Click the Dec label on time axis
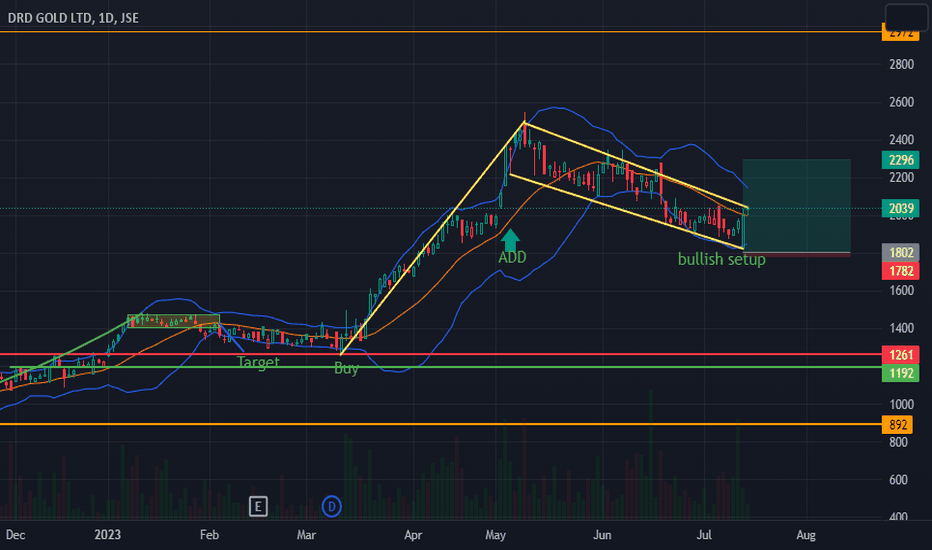The height and width of the screenshot is (550, 932). click(15, 535)
